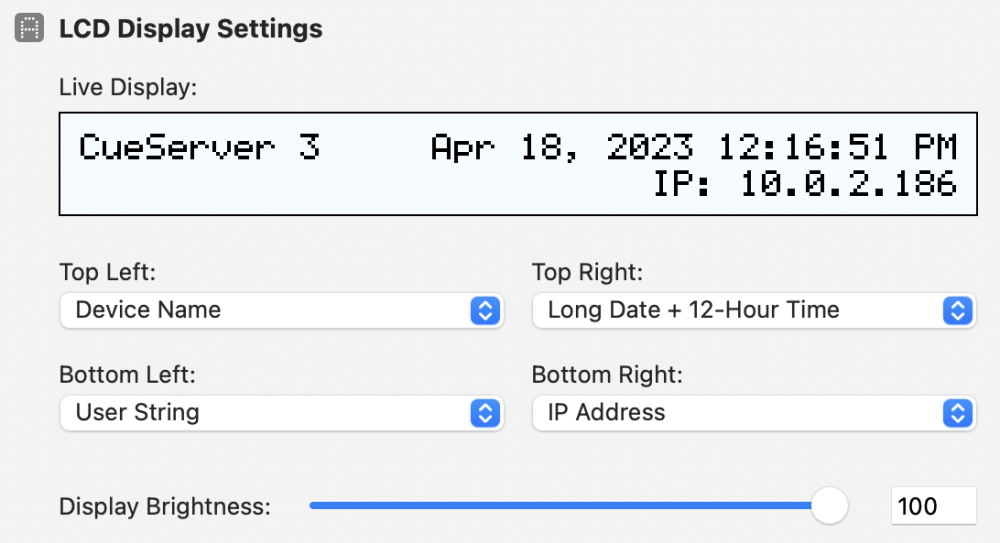Click blue chevron arrows beside Long Date + 12-Hour Time

pyautogui.click(x=957, y=310)
